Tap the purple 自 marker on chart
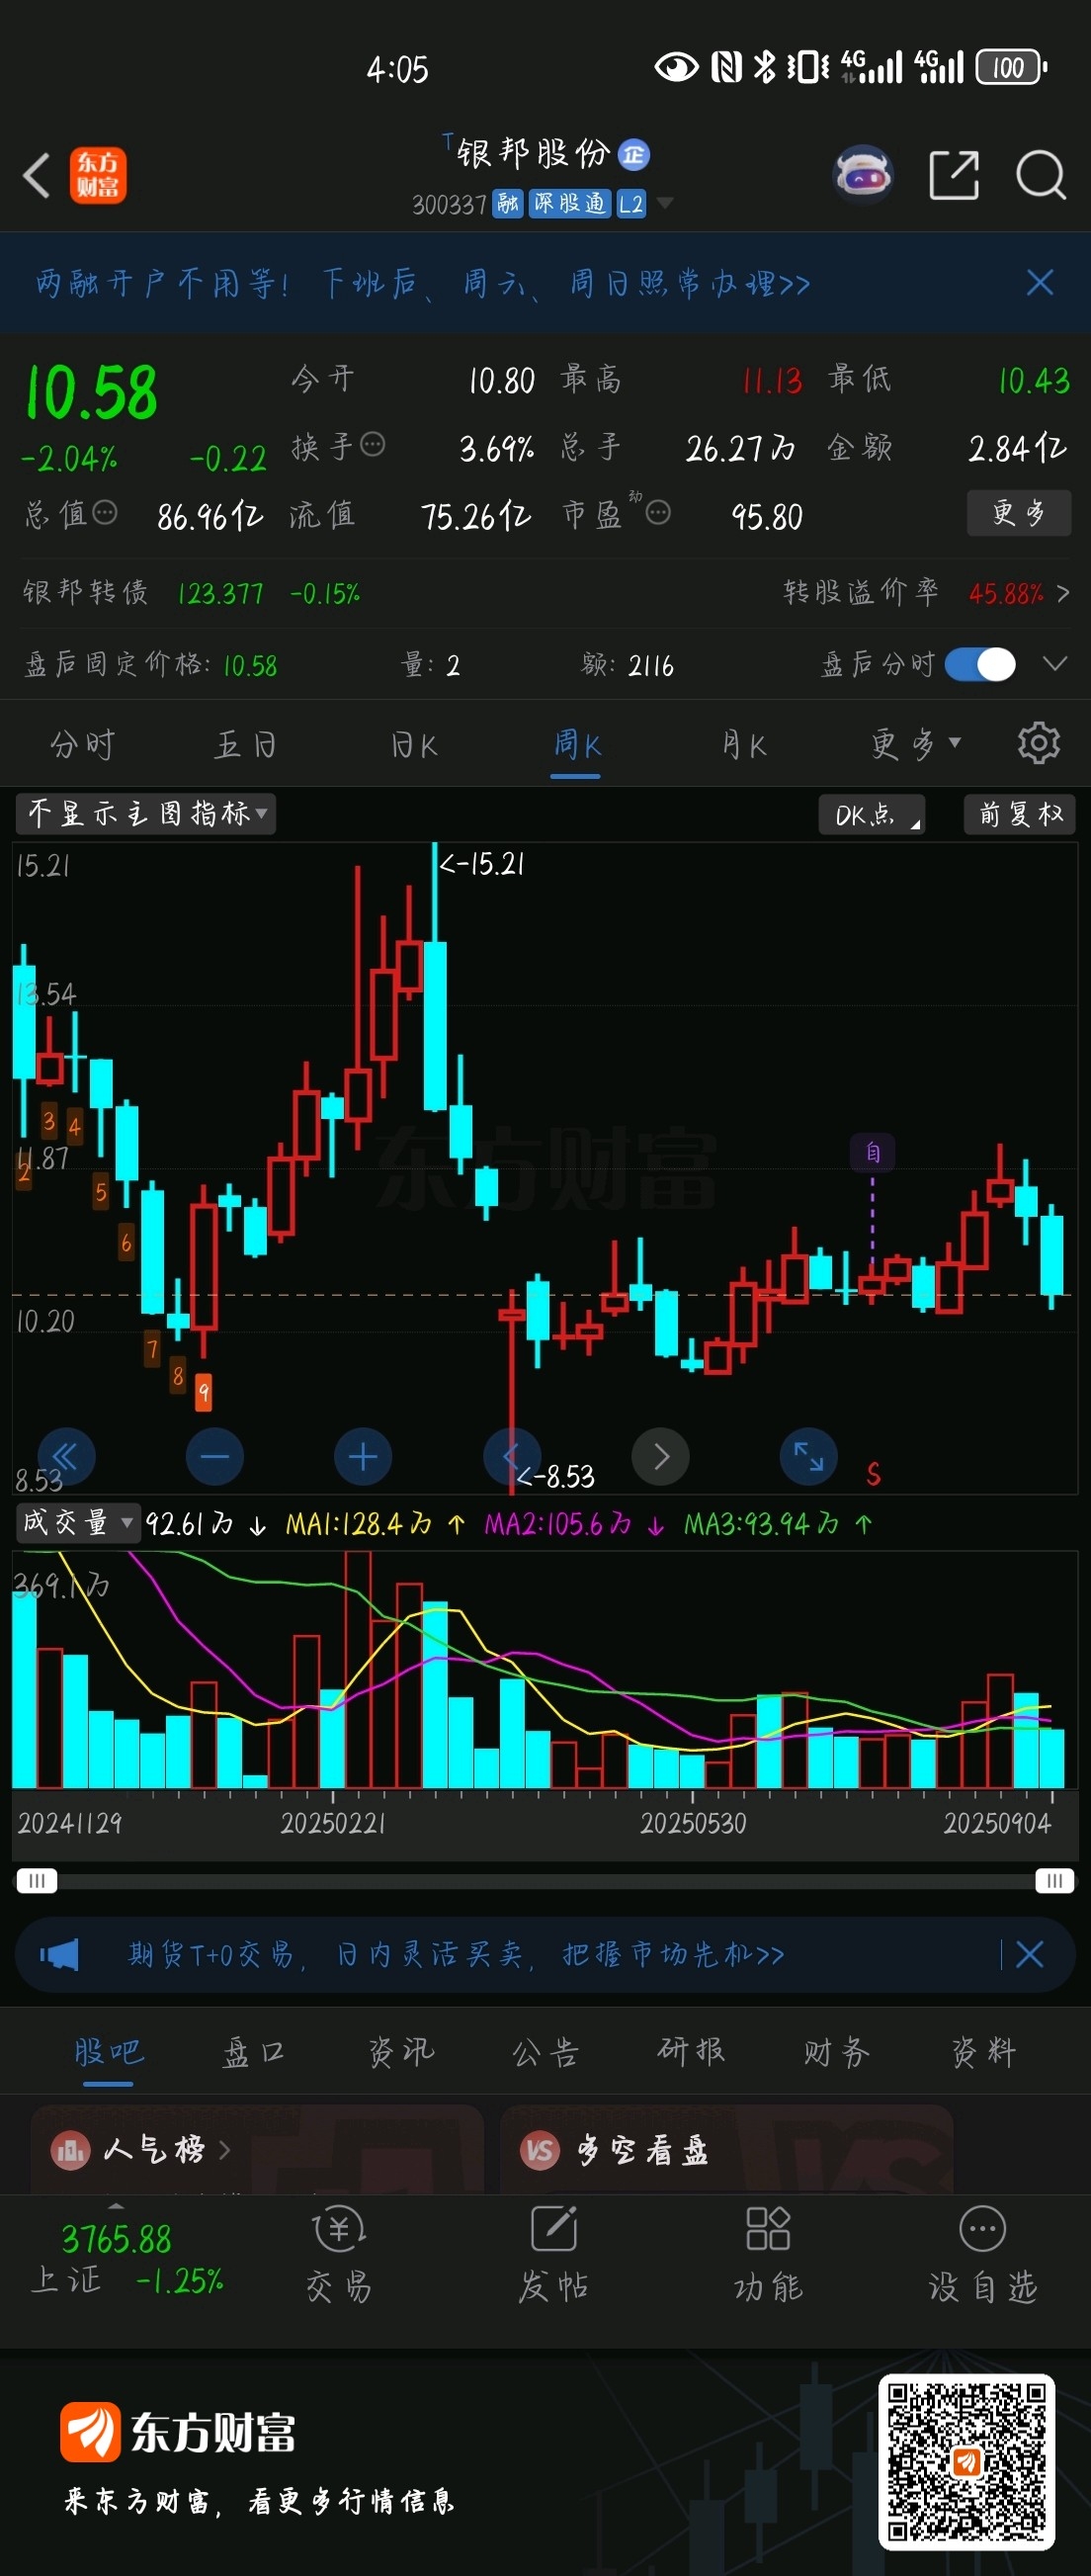This screenshot has width=1091, height=2576. [872, 1153]
